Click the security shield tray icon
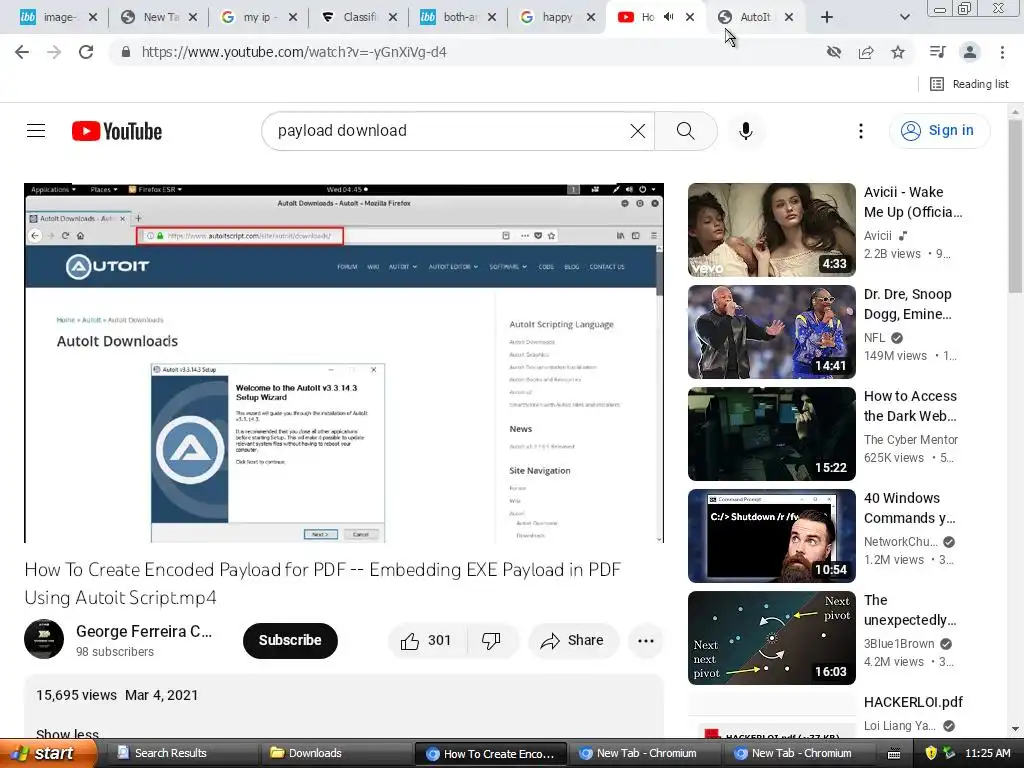The height and width of the screenshot is (768, 1024). (931, 753)
